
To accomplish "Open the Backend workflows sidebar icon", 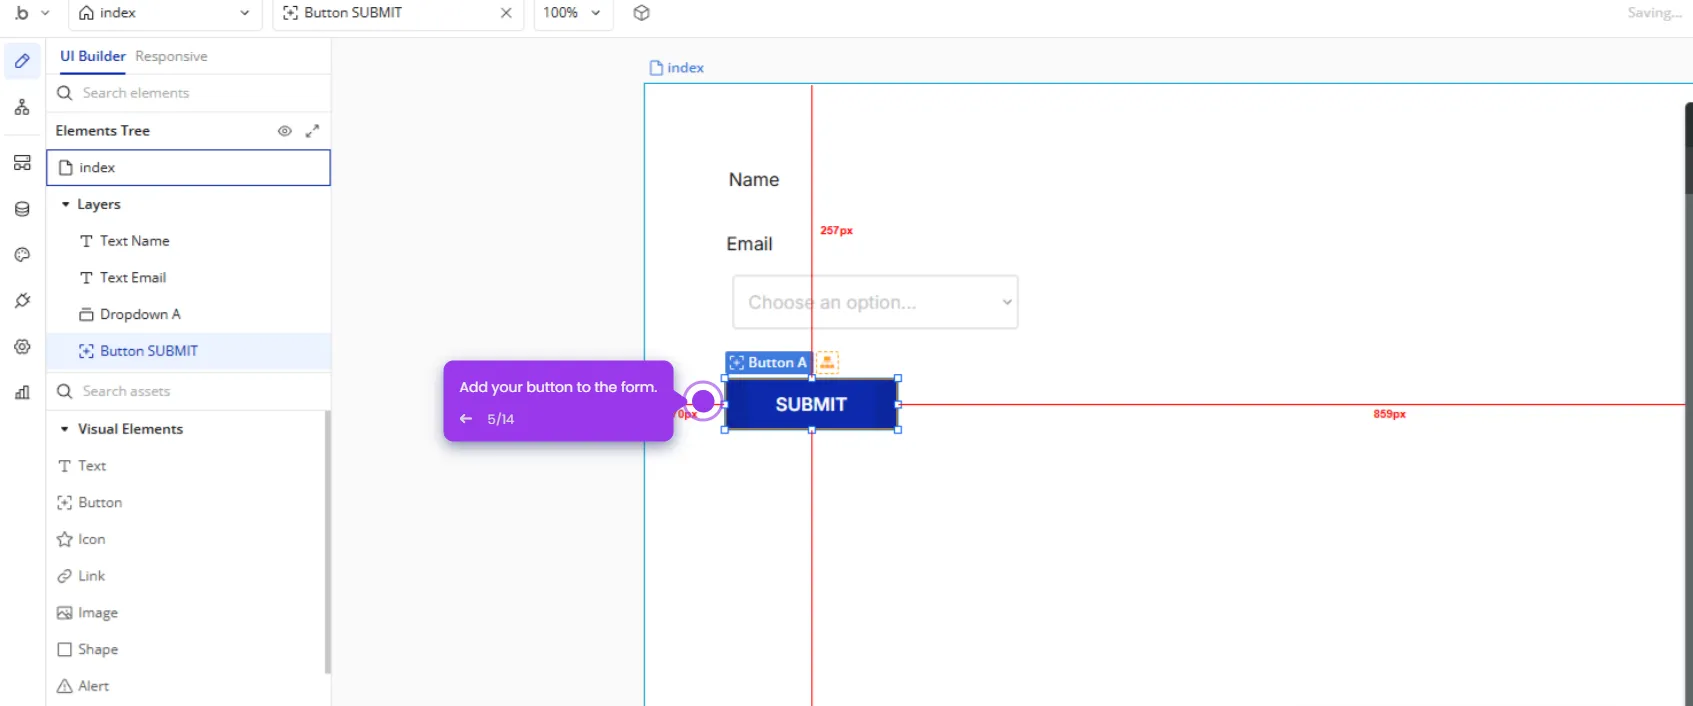I will [22, 163].
